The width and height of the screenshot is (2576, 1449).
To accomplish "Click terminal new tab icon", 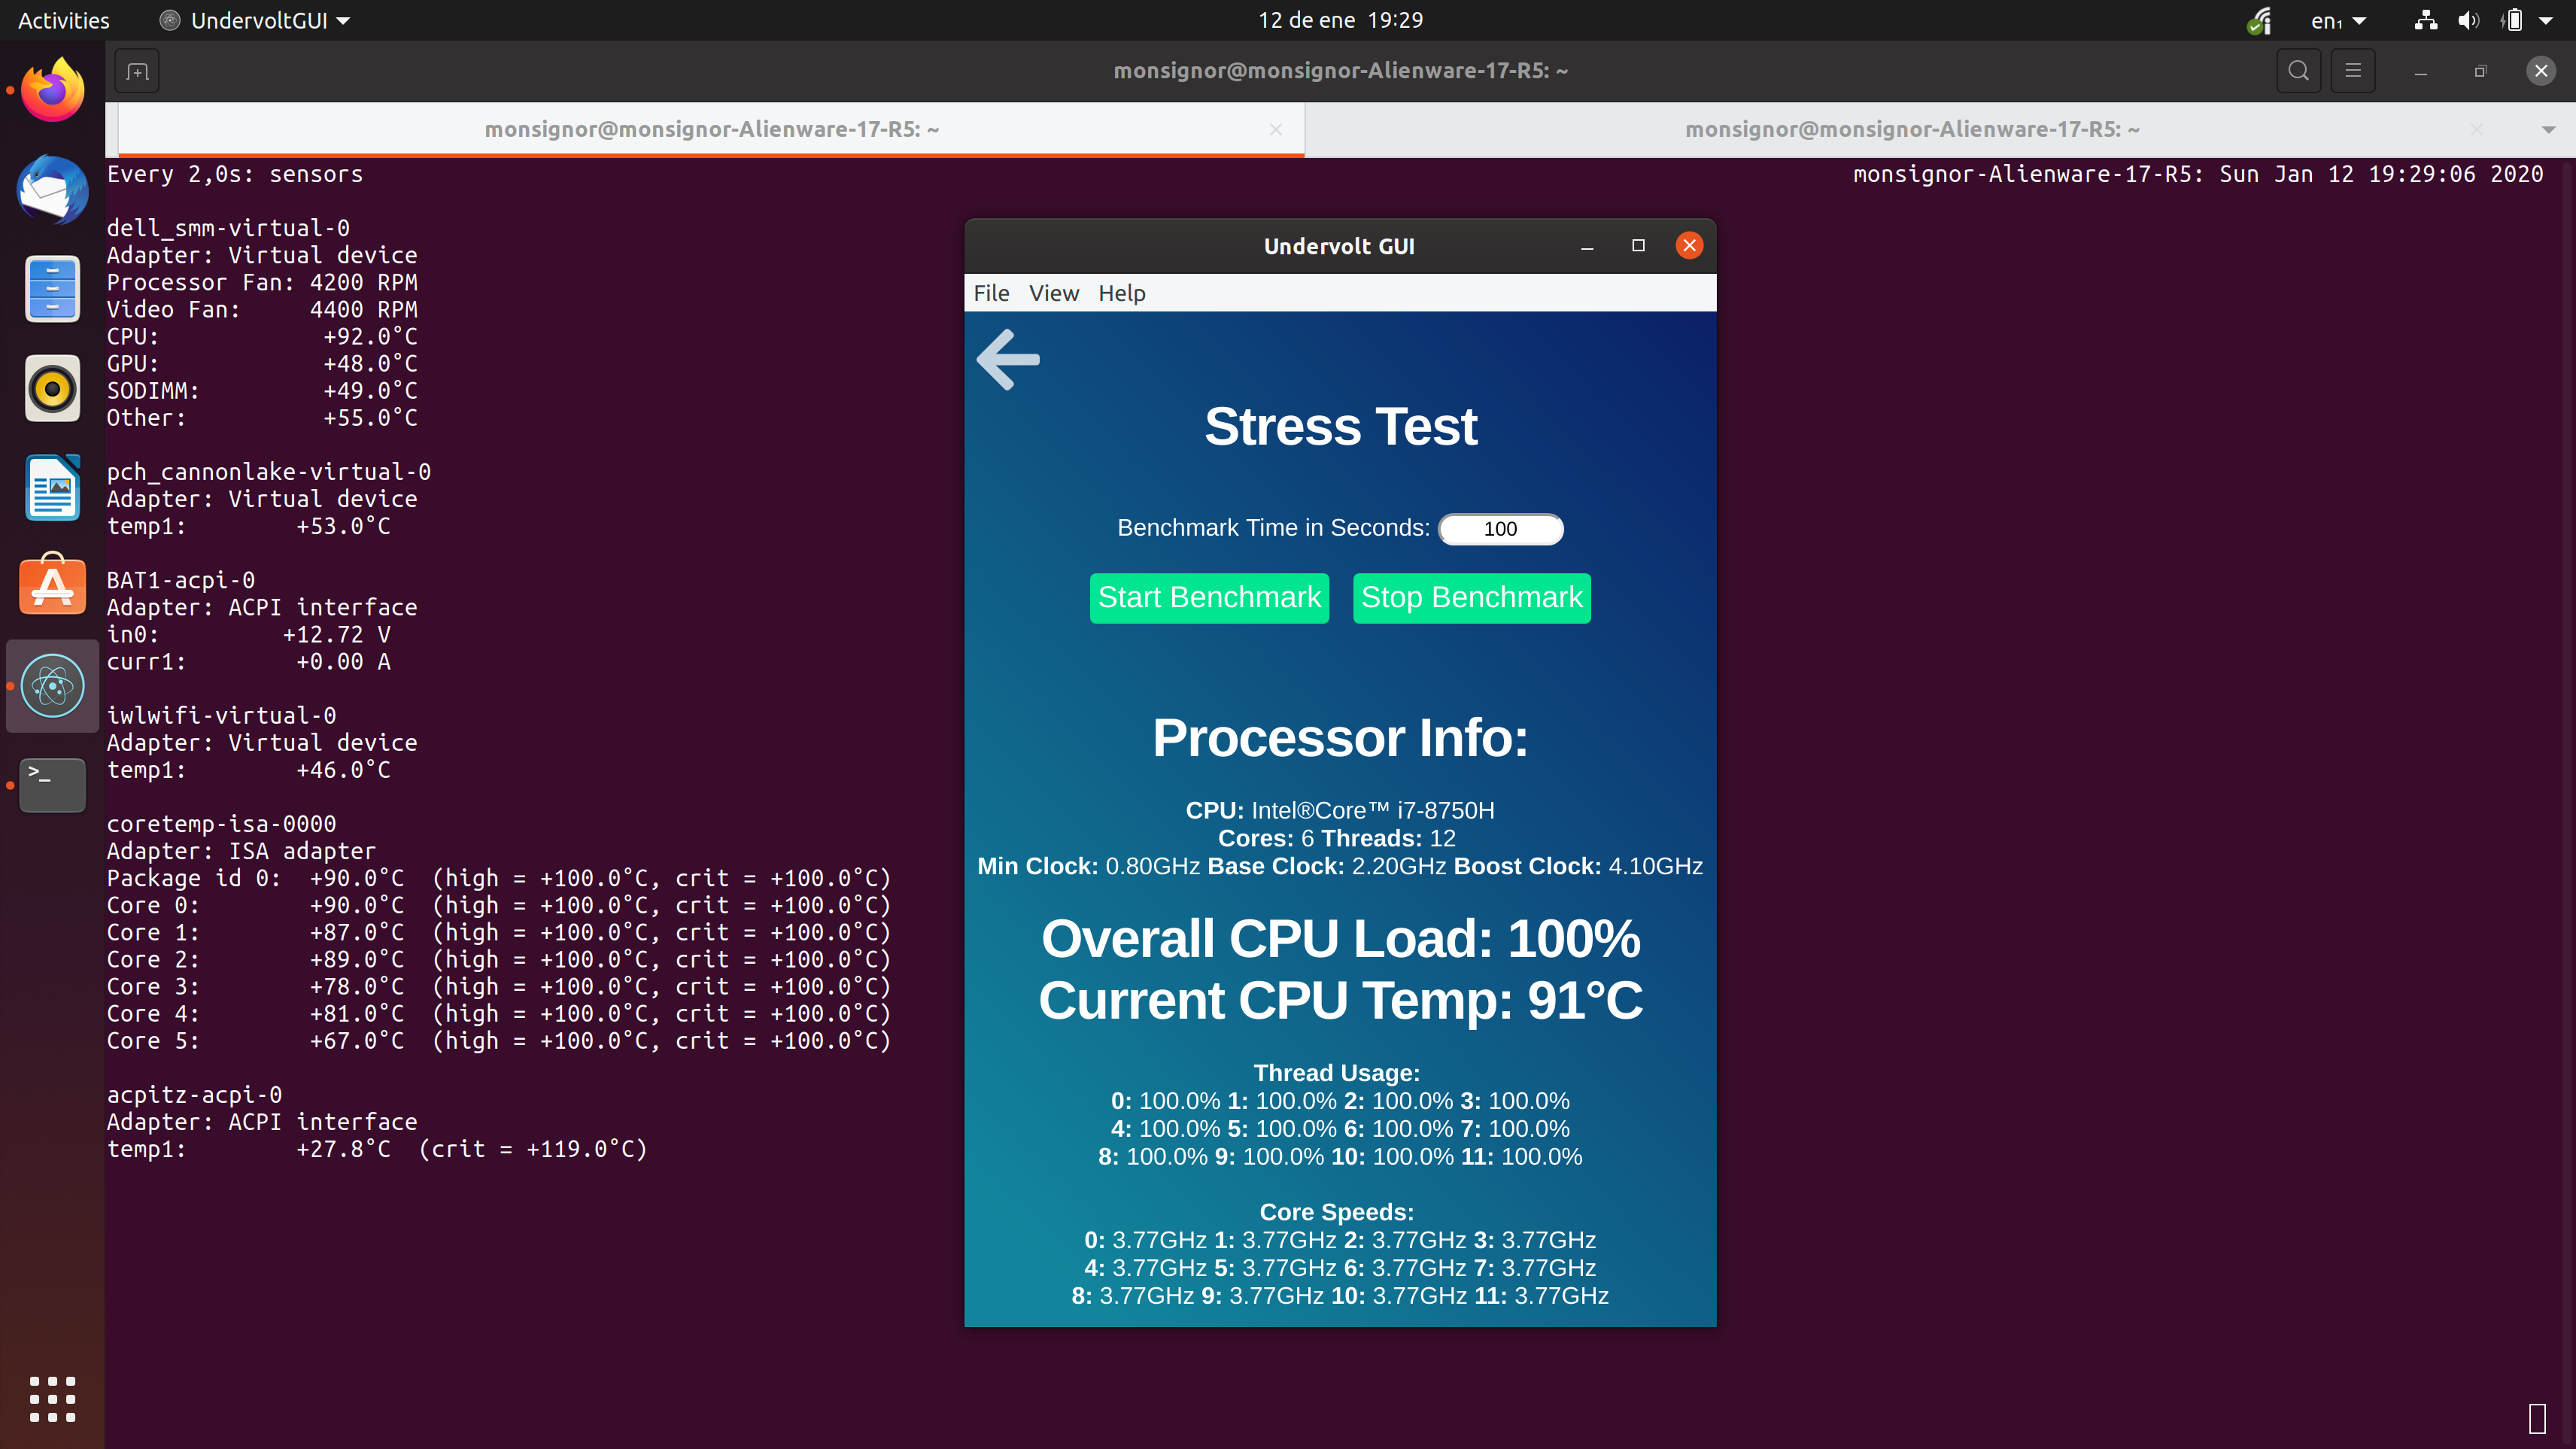I will point(138,71).
